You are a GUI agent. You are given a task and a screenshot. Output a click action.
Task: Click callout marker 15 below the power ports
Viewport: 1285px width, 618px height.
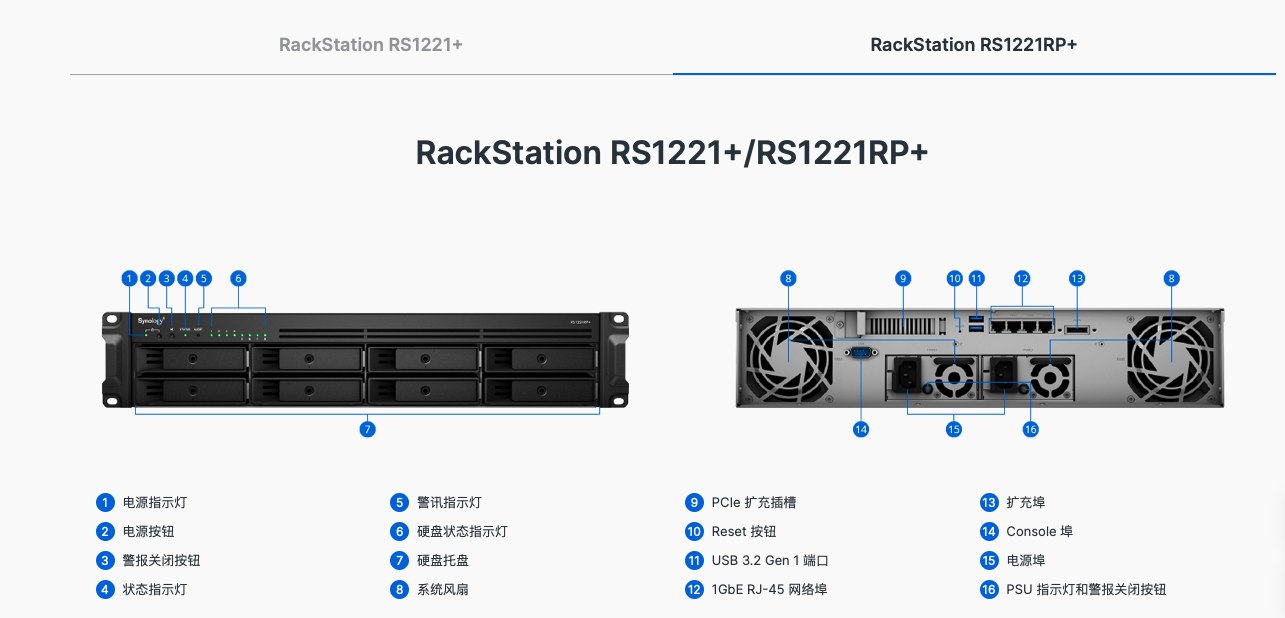953,428
